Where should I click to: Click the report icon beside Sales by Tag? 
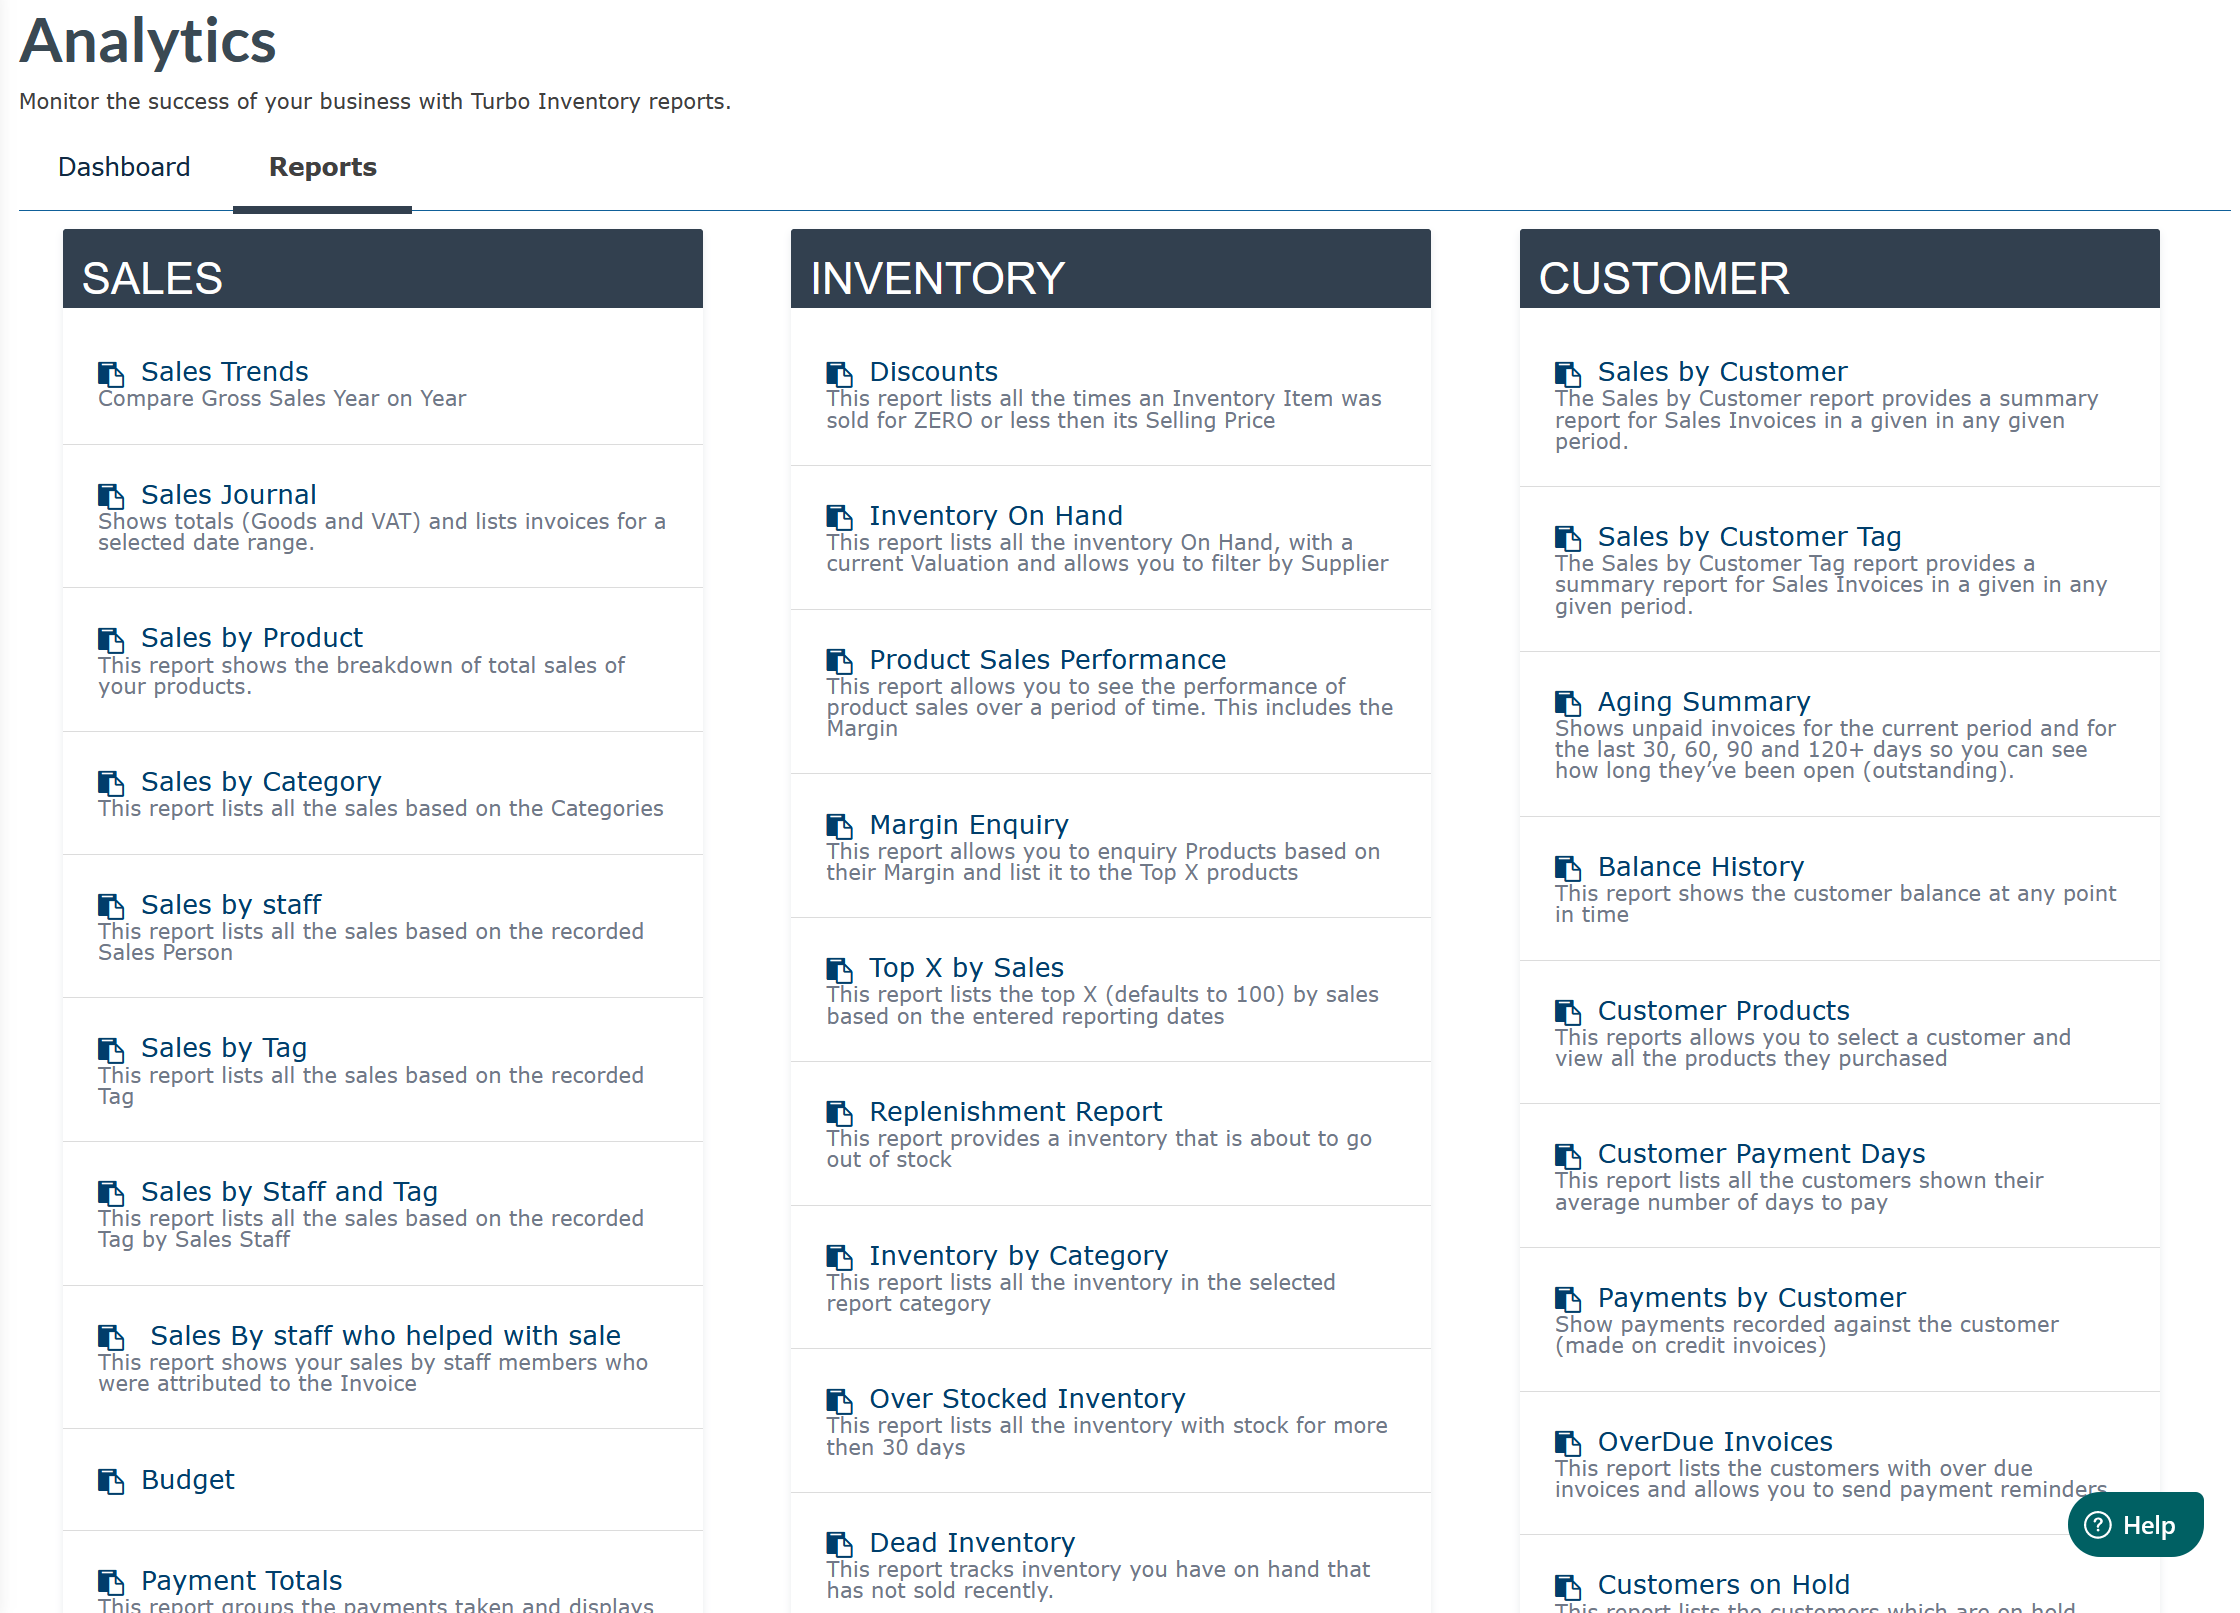point(110,1049)
